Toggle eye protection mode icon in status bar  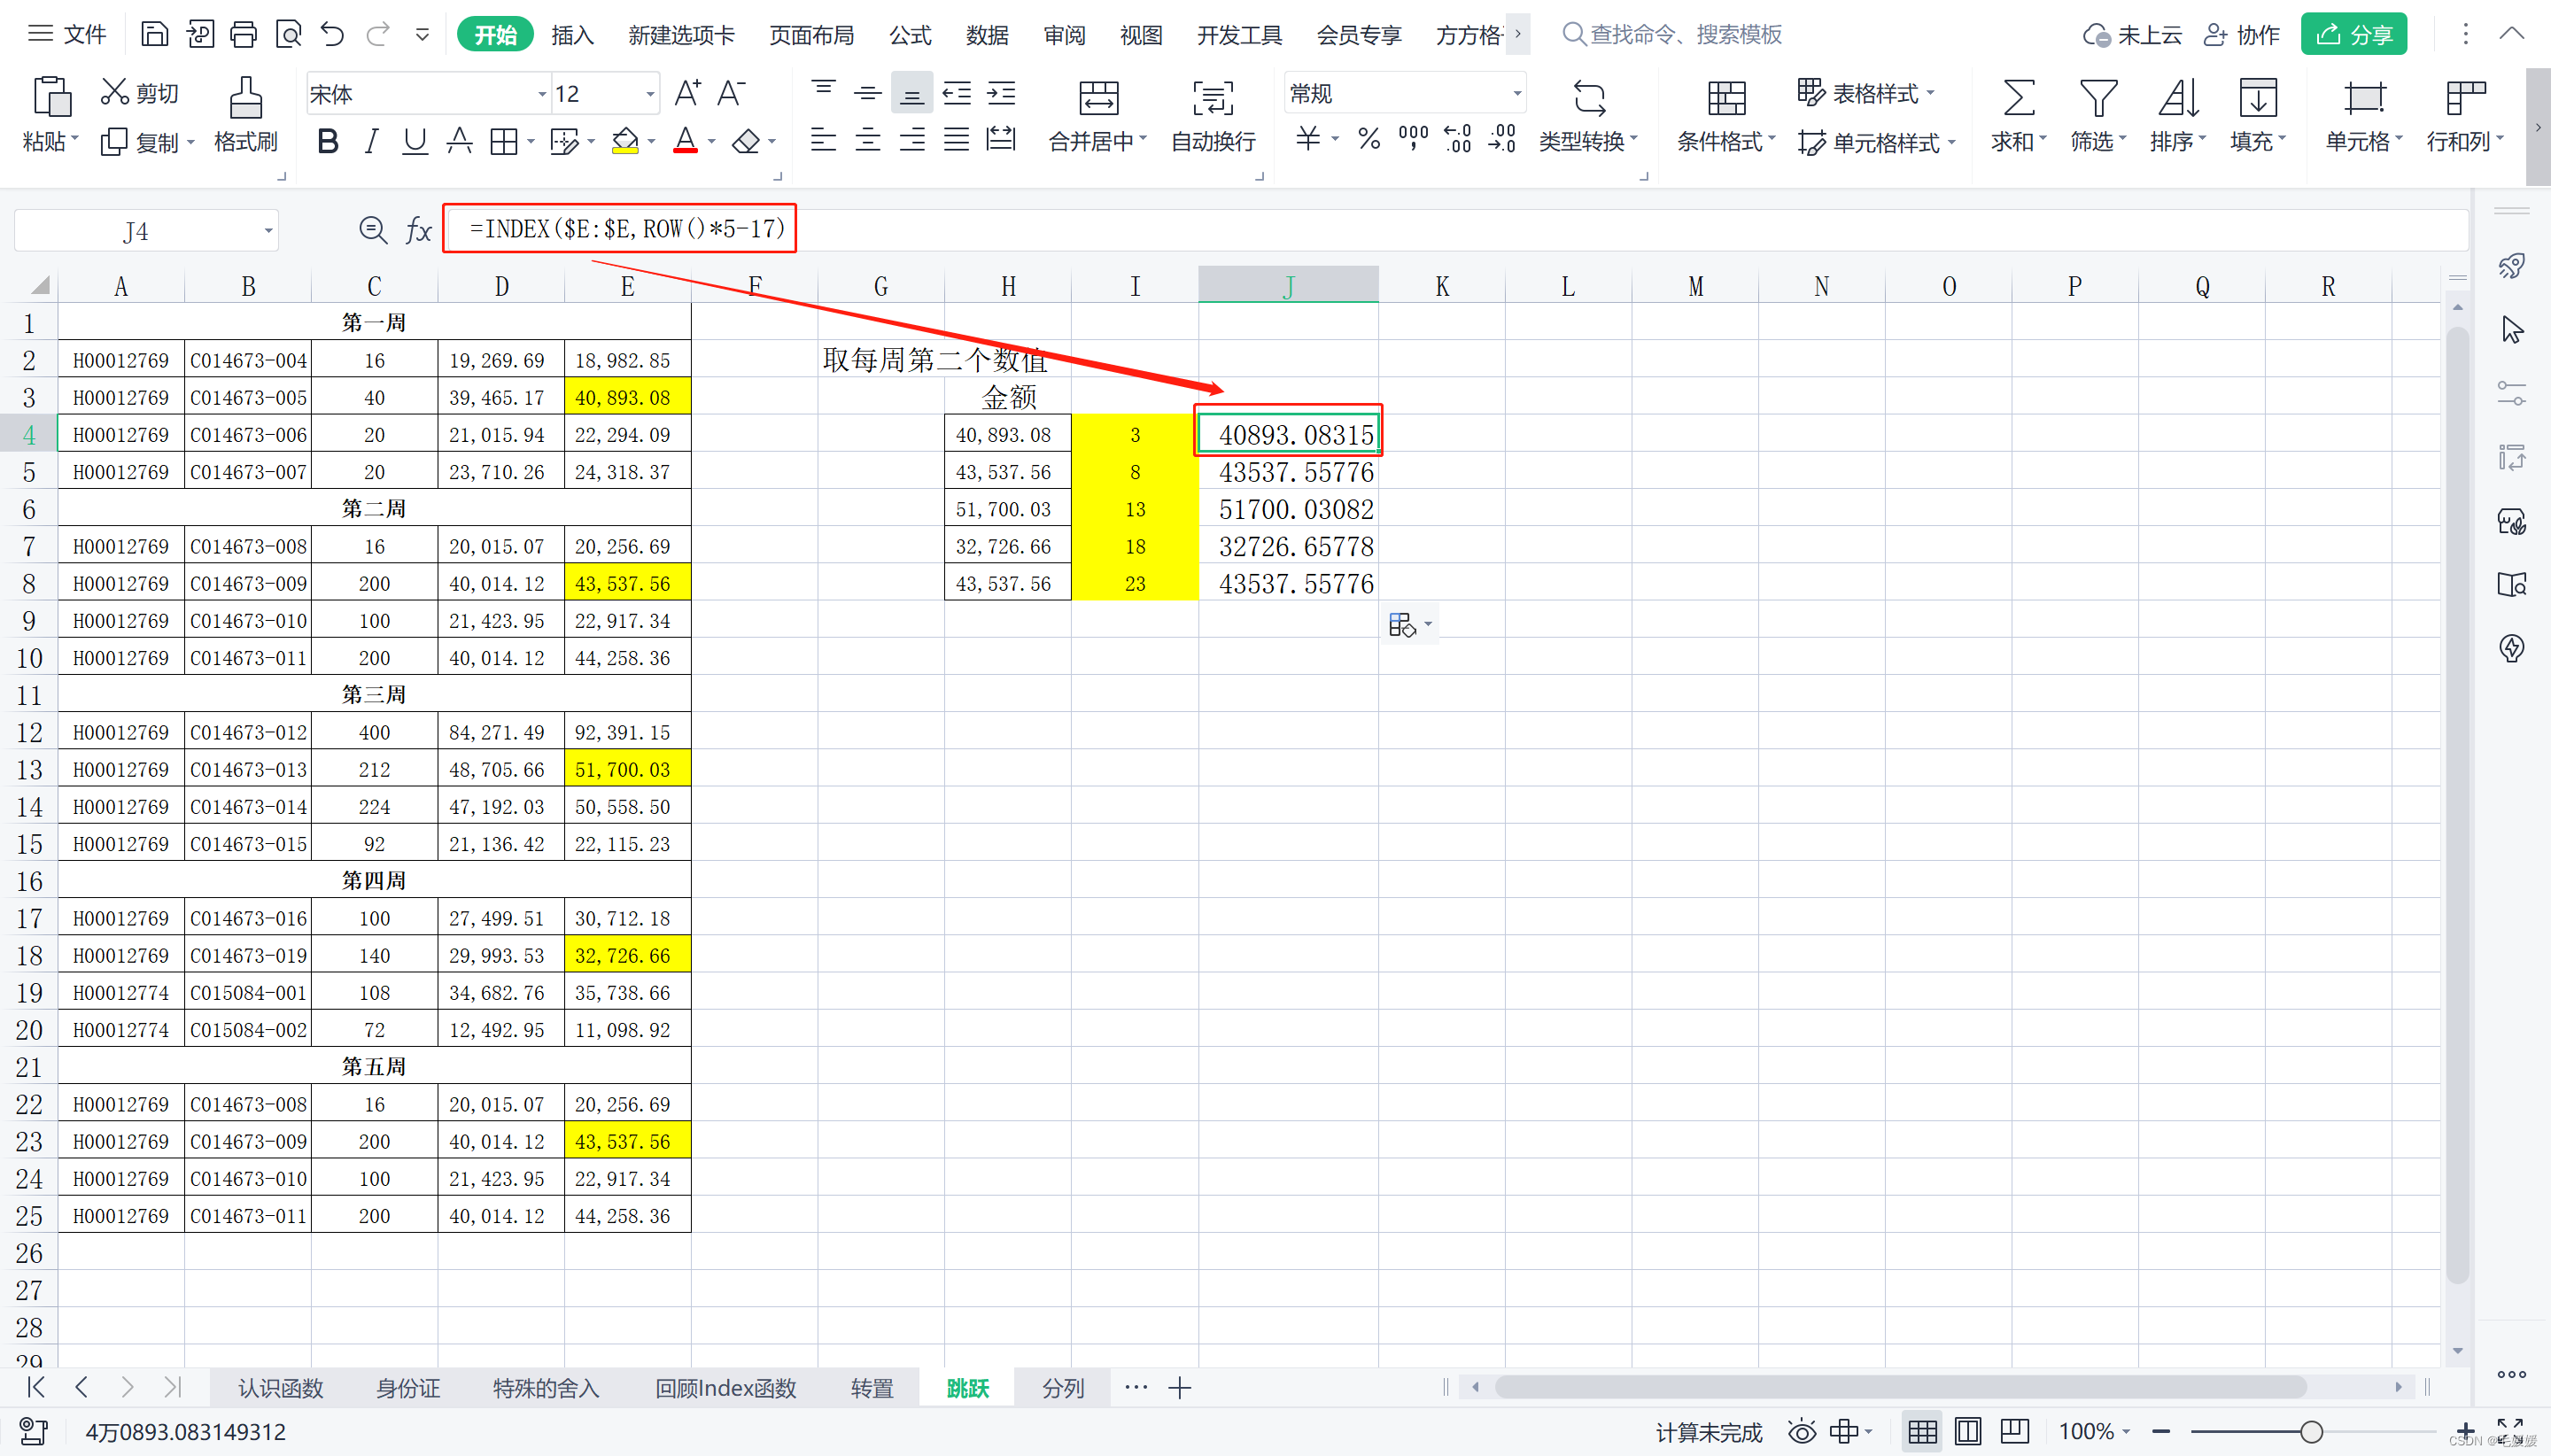click(x=1802, y=1432)
